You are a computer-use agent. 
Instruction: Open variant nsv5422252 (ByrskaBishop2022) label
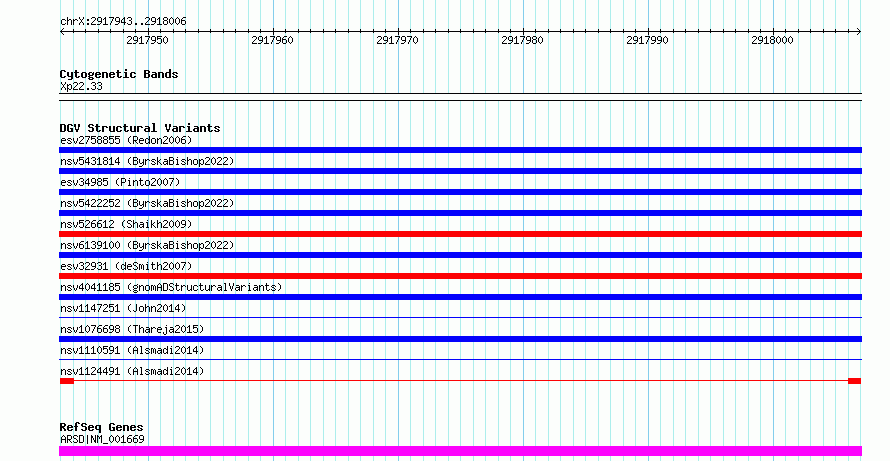(x=147, y=203)
